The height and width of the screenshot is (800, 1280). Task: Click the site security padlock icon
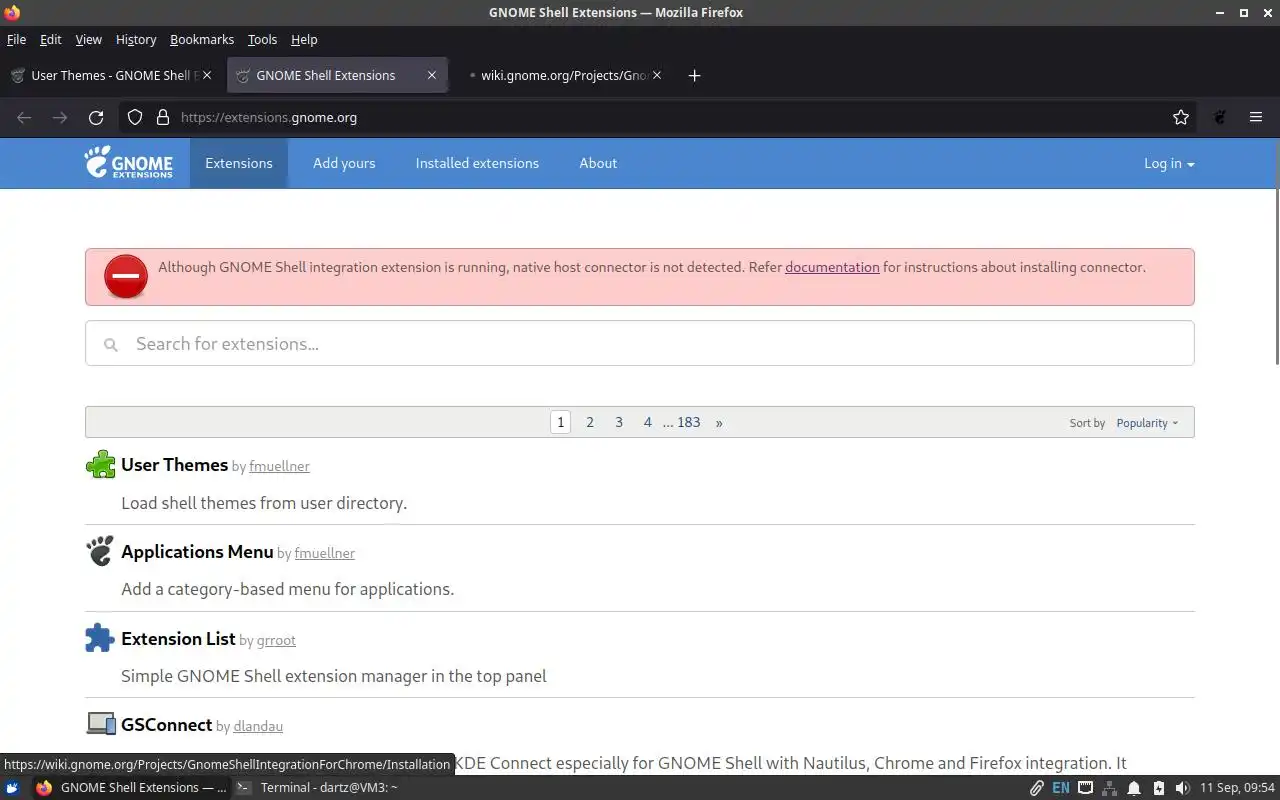click(x=163, y=117)
